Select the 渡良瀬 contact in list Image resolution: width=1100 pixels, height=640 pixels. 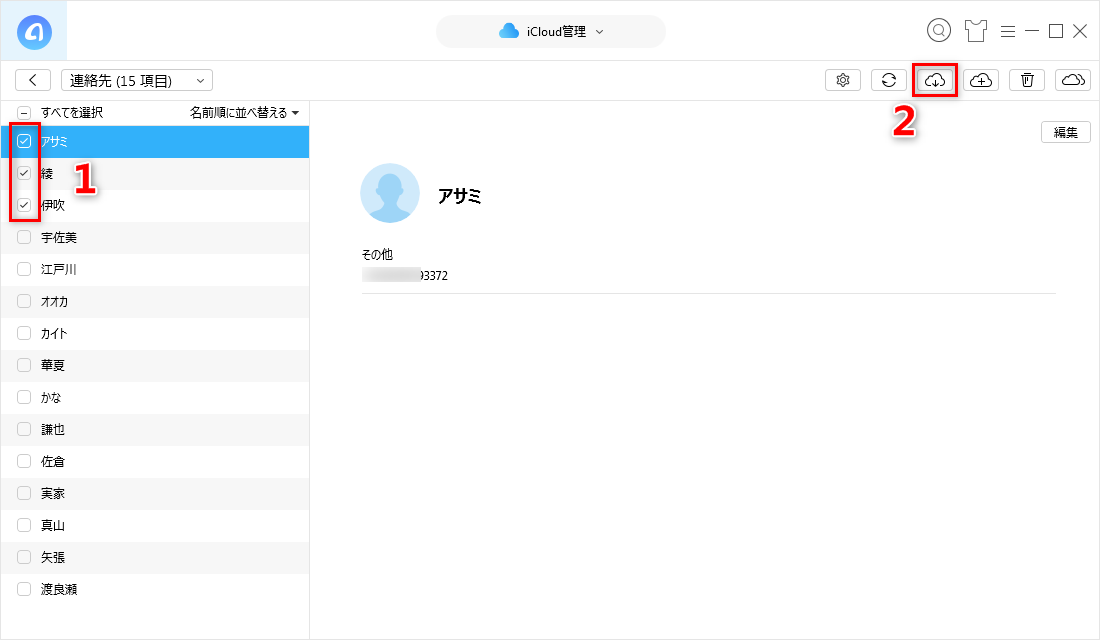[59, 589]
